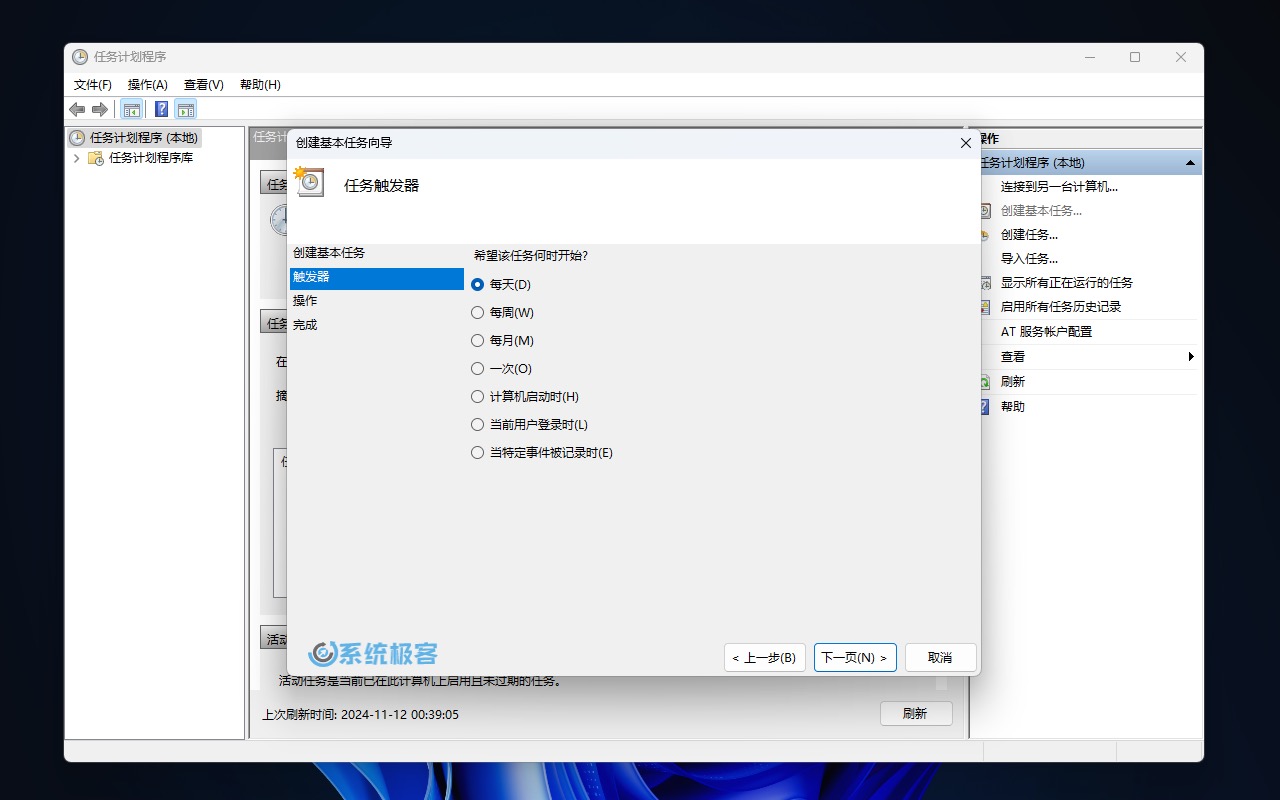This screenshot has width=1280, height=800.
Task: Click the folder icon of 任务计划程序库
Action: (x=96, y=158)
